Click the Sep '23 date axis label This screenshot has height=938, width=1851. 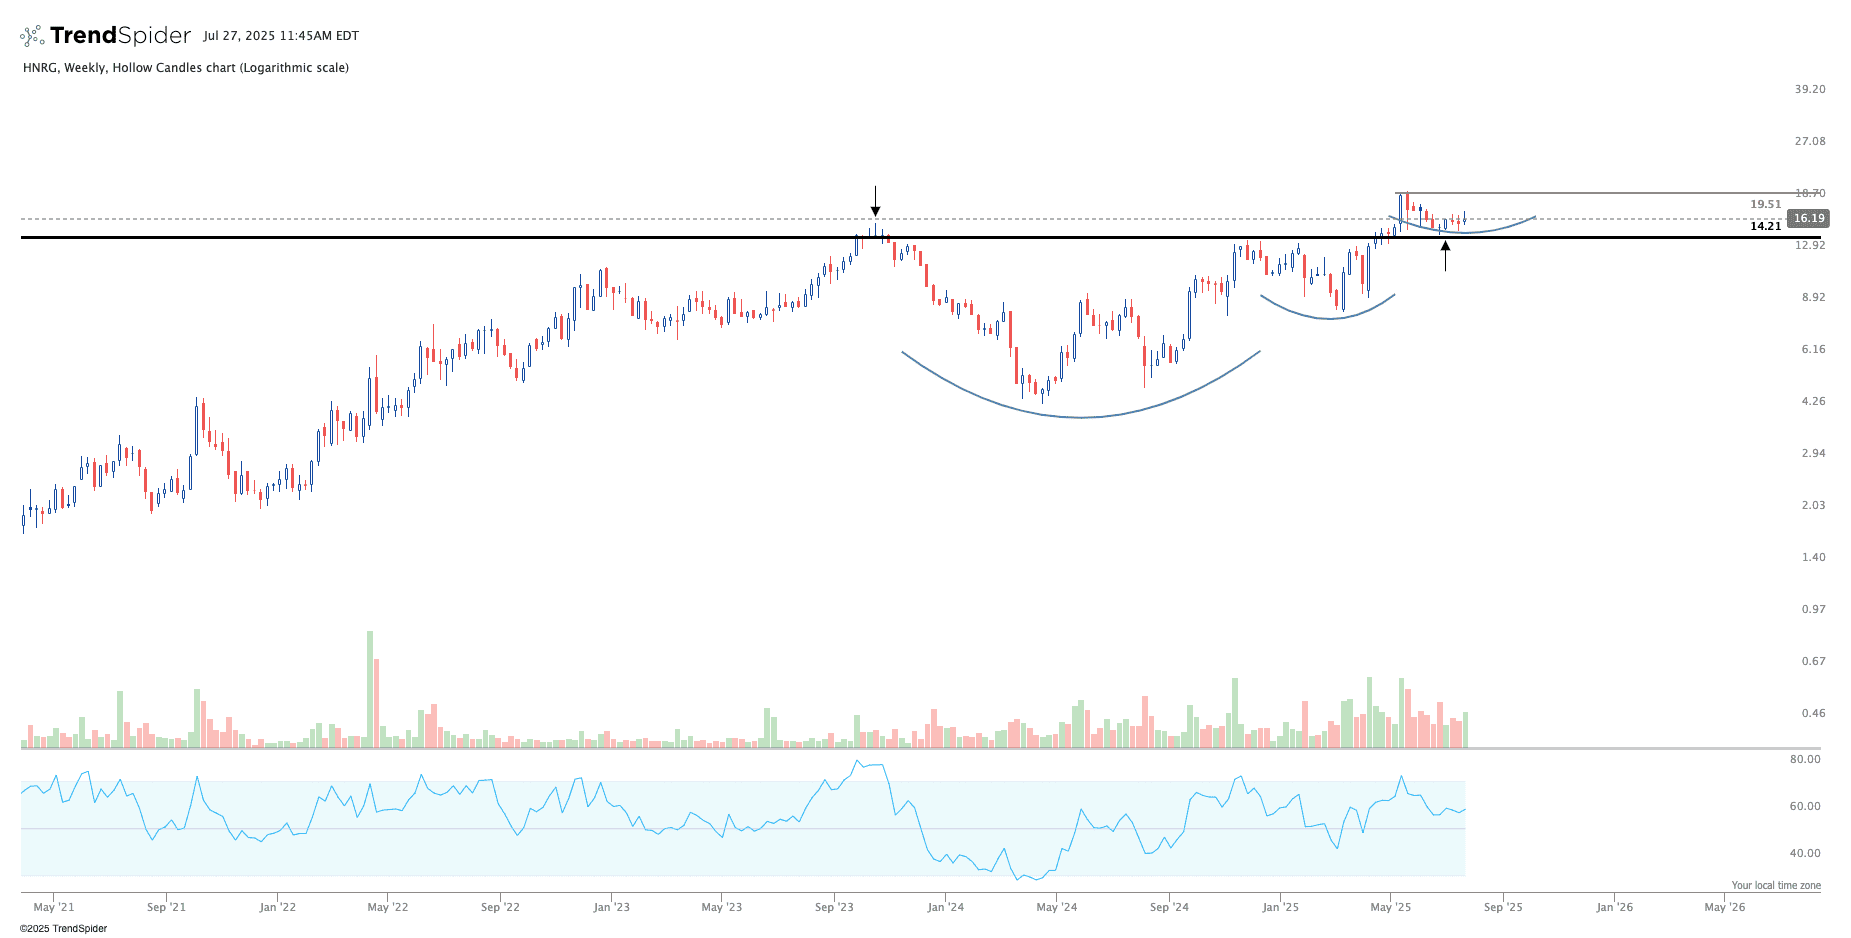click(x=834, y=907)
